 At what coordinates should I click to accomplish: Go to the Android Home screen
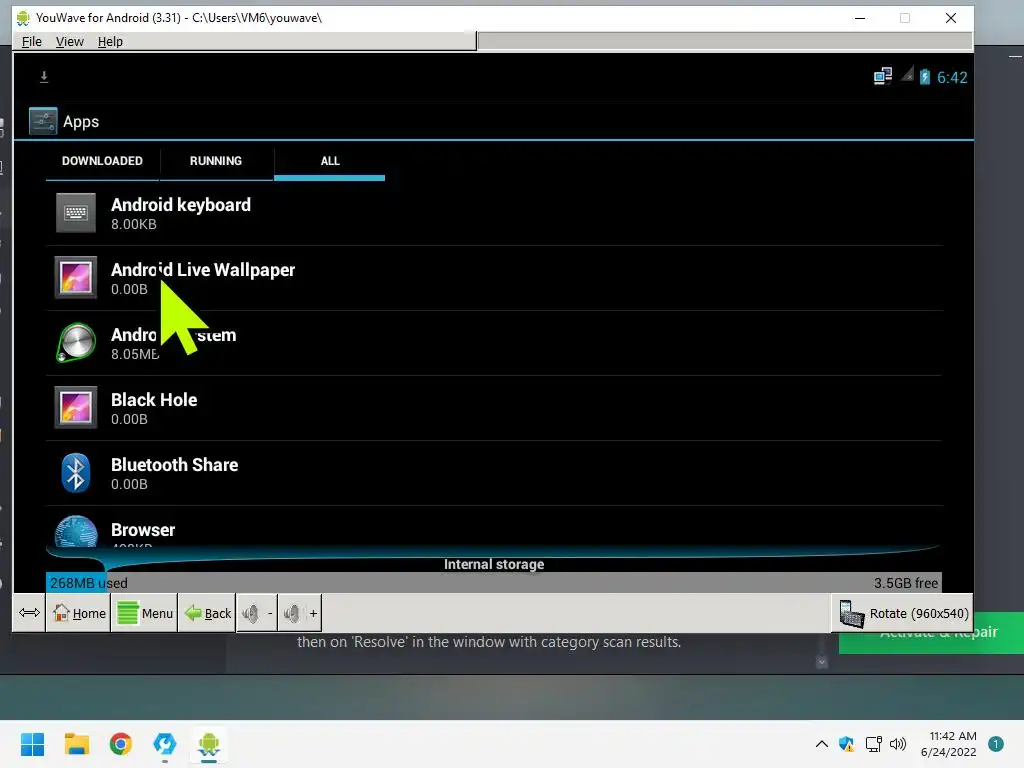pos(78,613)
